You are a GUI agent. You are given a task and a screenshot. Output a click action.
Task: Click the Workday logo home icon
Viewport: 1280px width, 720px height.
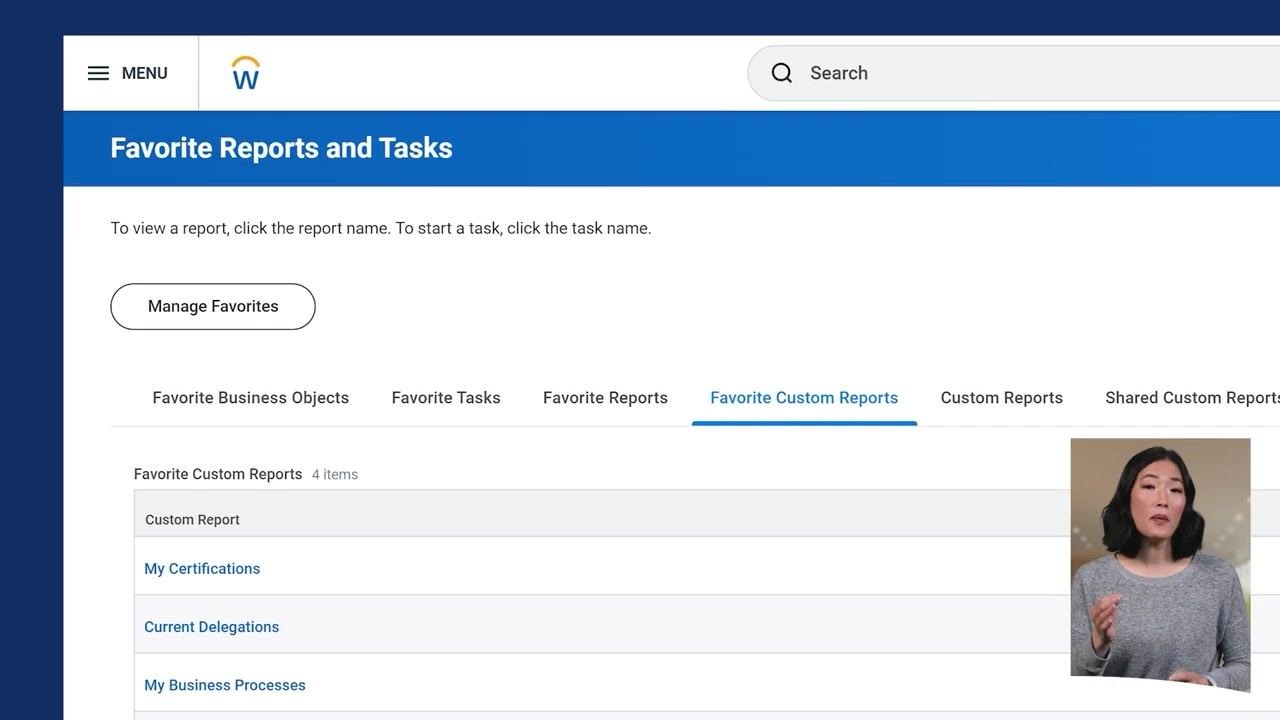tap(246, 73)
